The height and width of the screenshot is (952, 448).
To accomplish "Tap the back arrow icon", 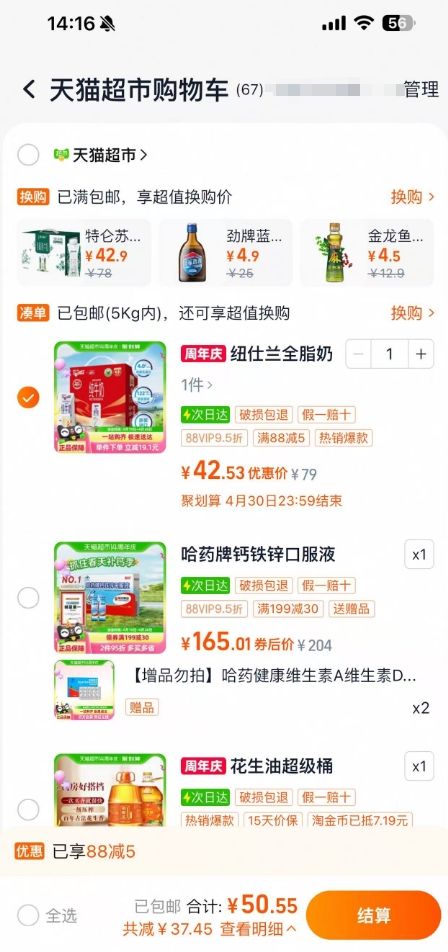I will 29,90.
